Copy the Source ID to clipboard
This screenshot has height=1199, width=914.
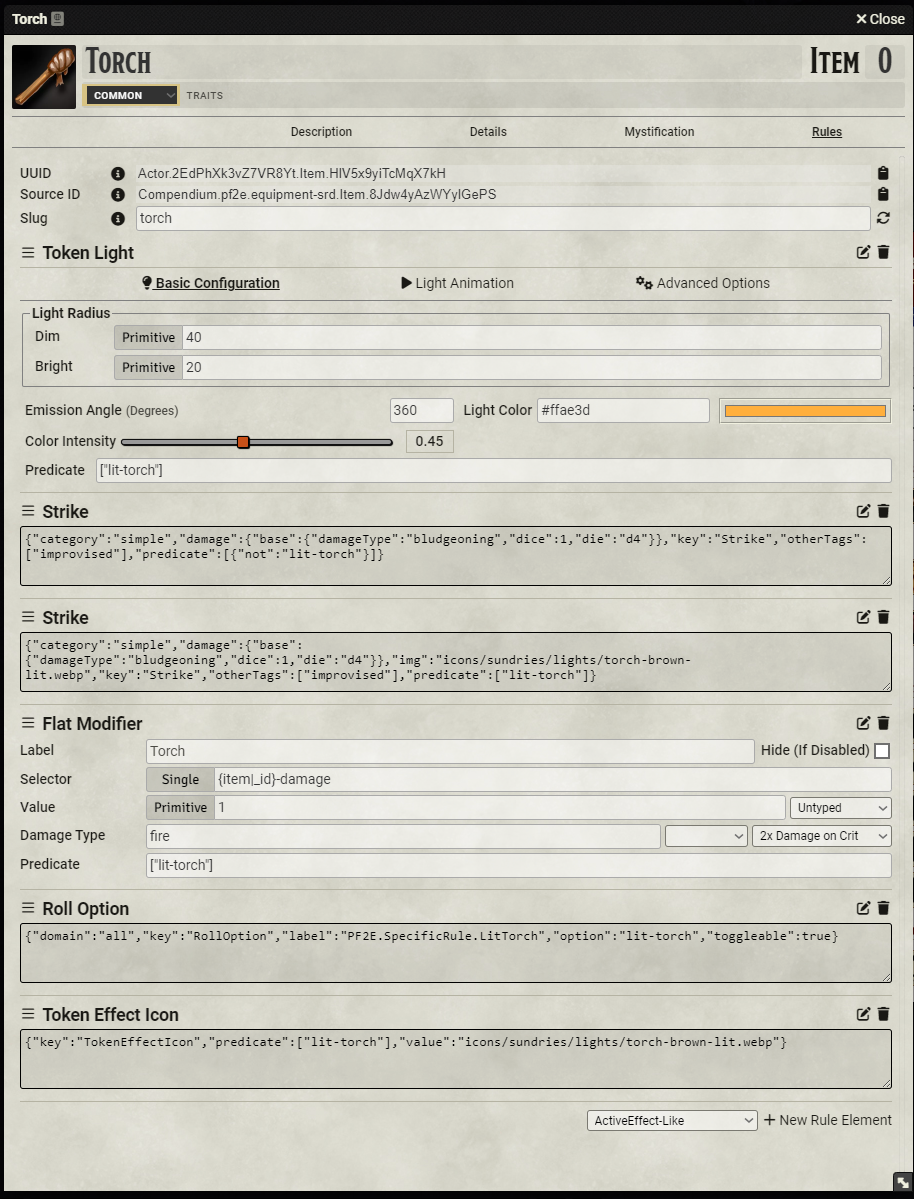[882, 195]
